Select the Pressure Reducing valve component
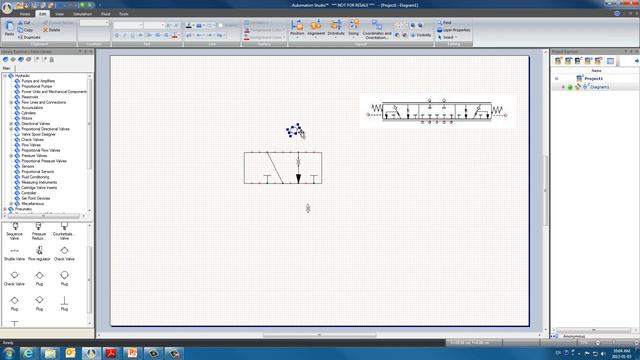The image size is (640, 360). pyautogui.click(x=39, y=231)
